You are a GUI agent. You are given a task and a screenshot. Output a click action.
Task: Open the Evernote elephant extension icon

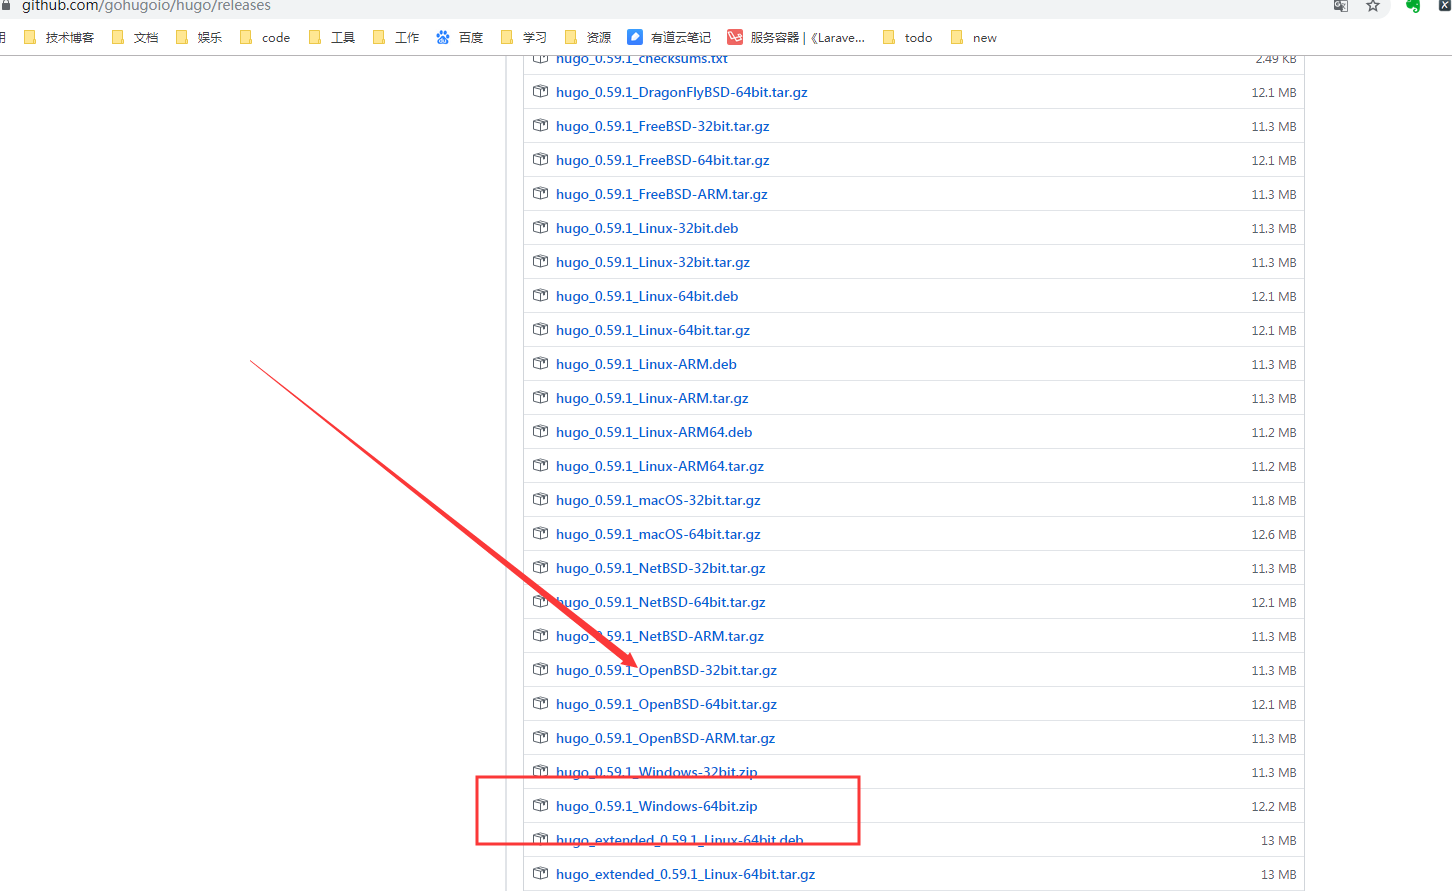click(1413, 6)
